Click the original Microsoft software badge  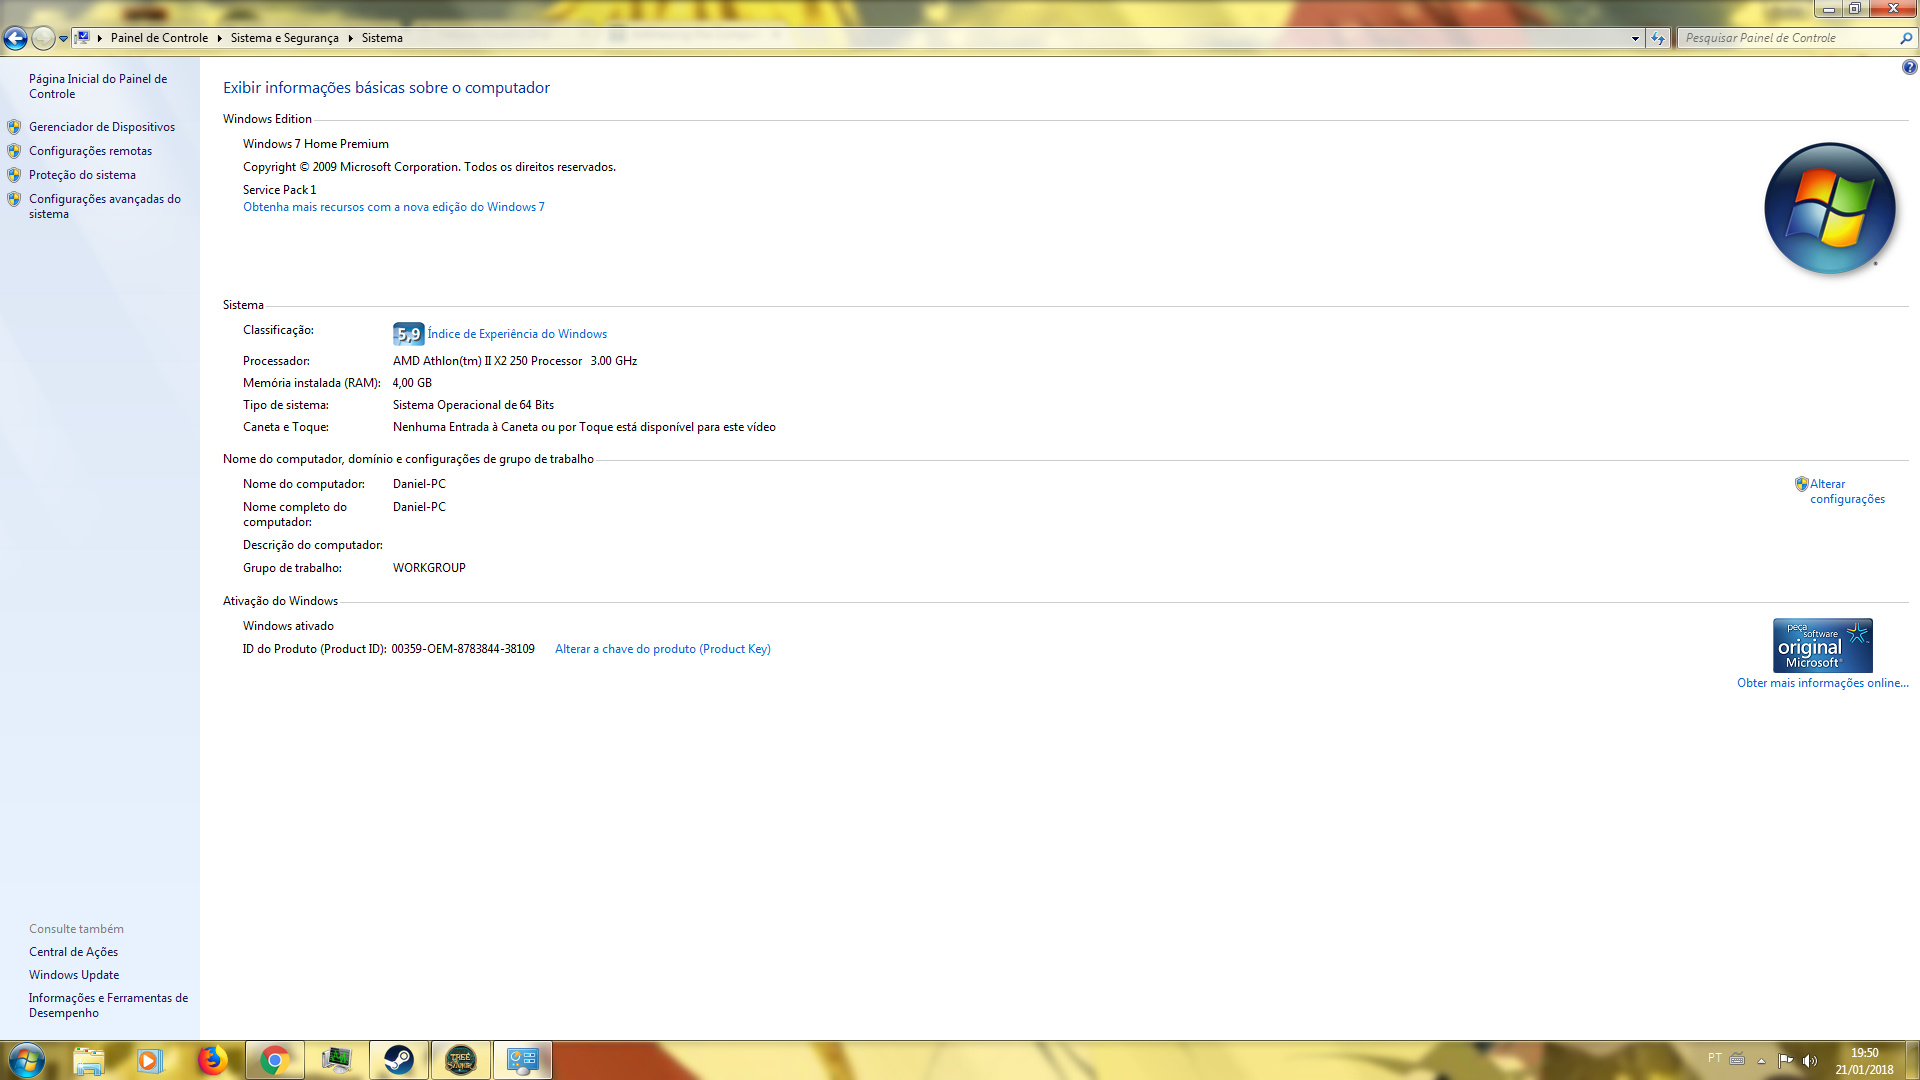click(x=1822, y=645)
